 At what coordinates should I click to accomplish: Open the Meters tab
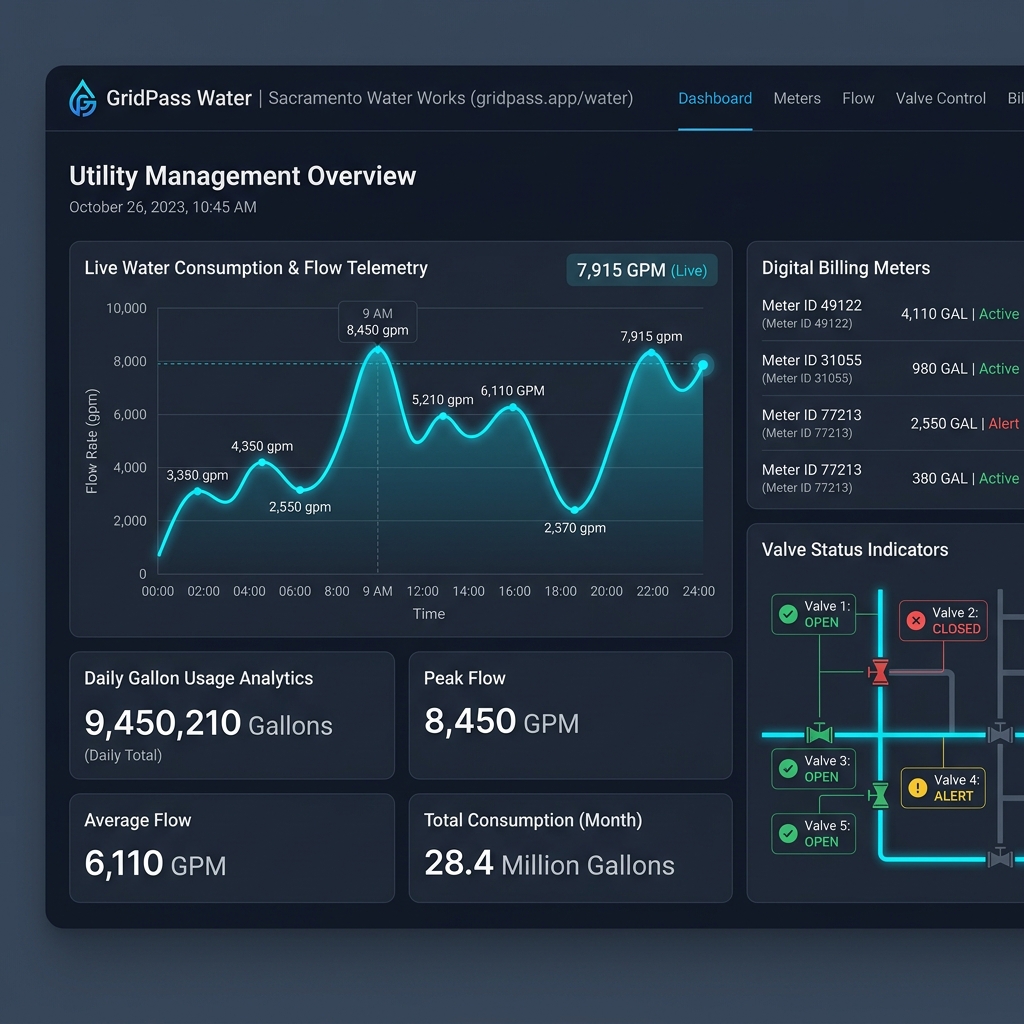coord(797,99)
